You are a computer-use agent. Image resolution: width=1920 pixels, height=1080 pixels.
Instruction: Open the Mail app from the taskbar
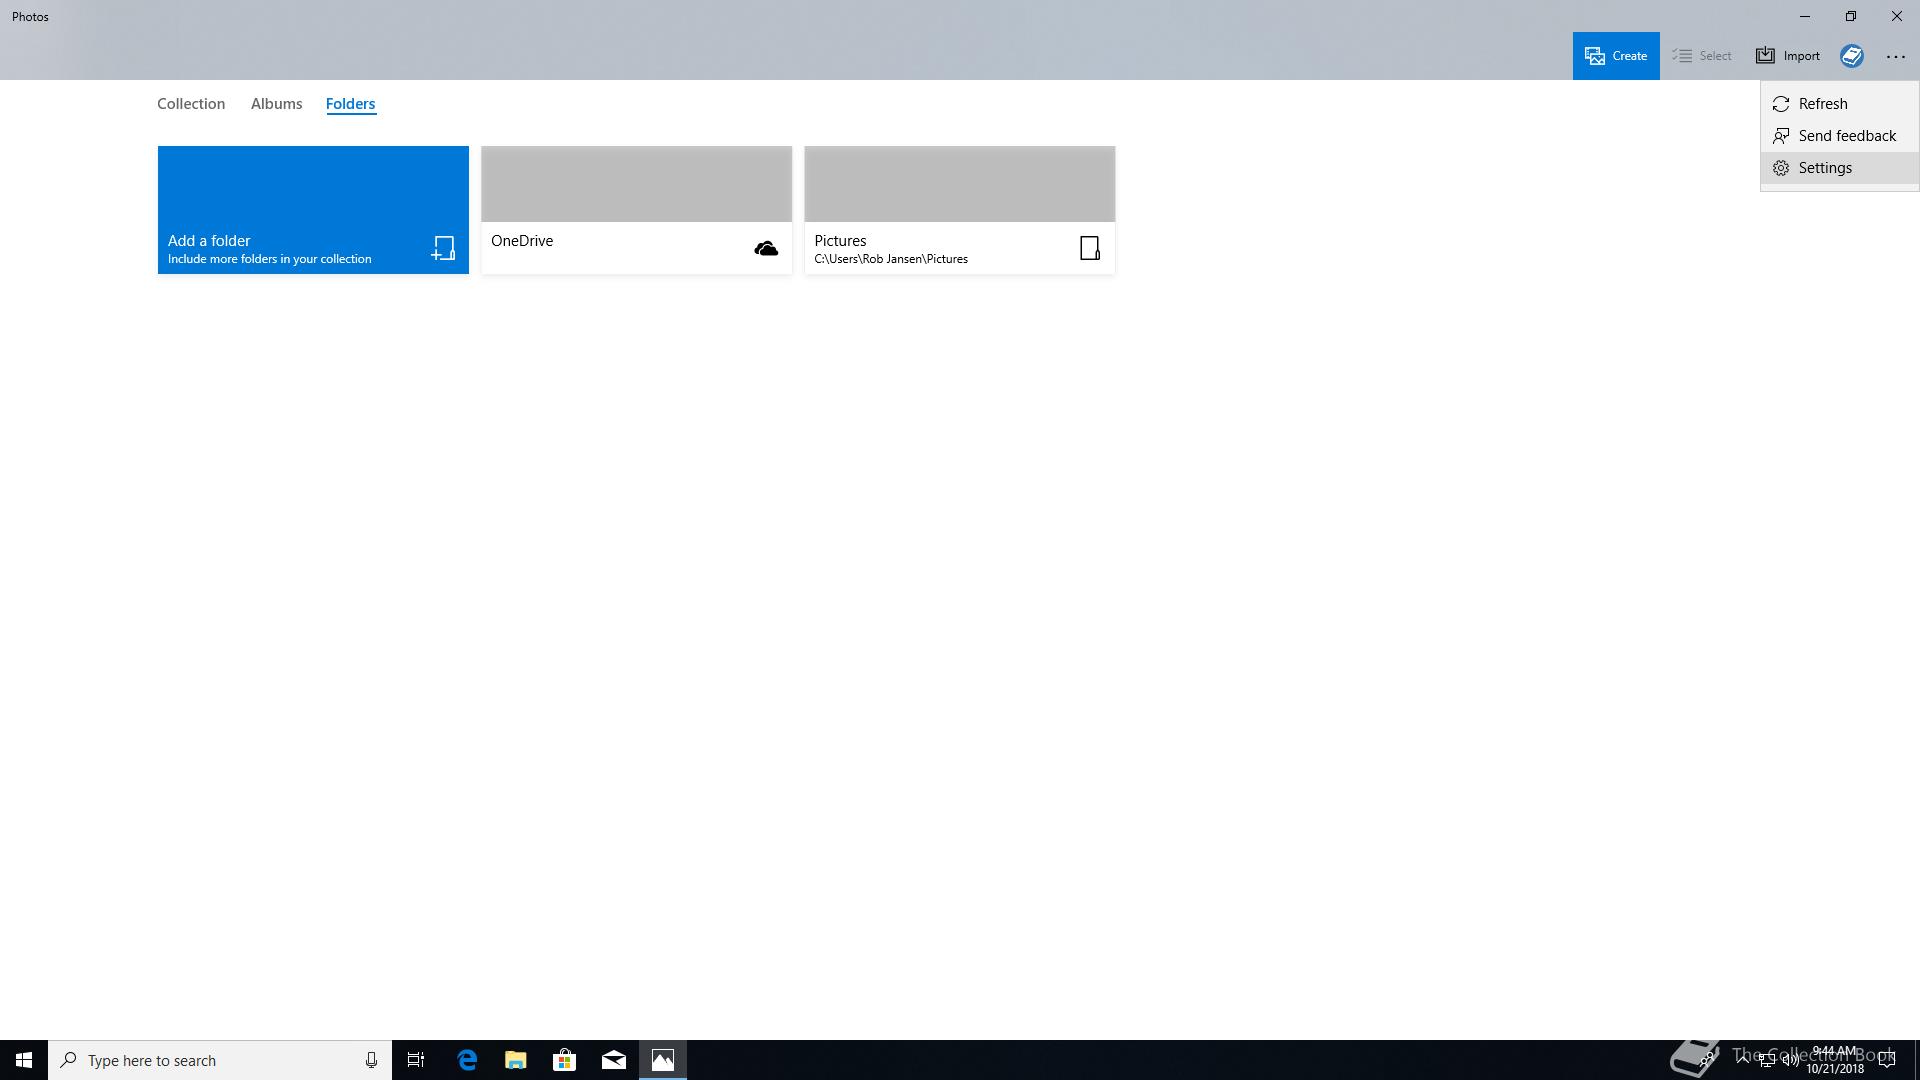click(614, 1060)
